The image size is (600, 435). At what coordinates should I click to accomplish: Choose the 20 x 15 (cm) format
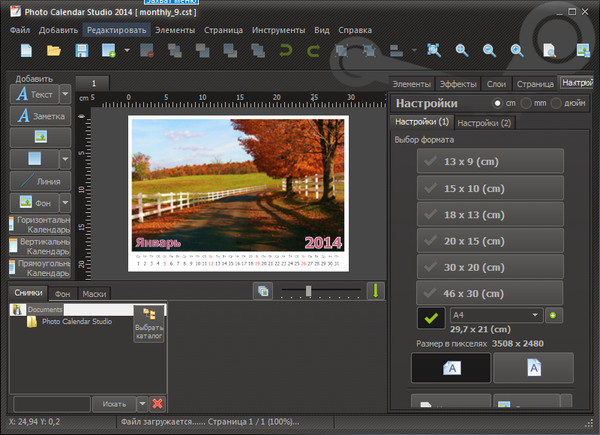click(489, 240)
